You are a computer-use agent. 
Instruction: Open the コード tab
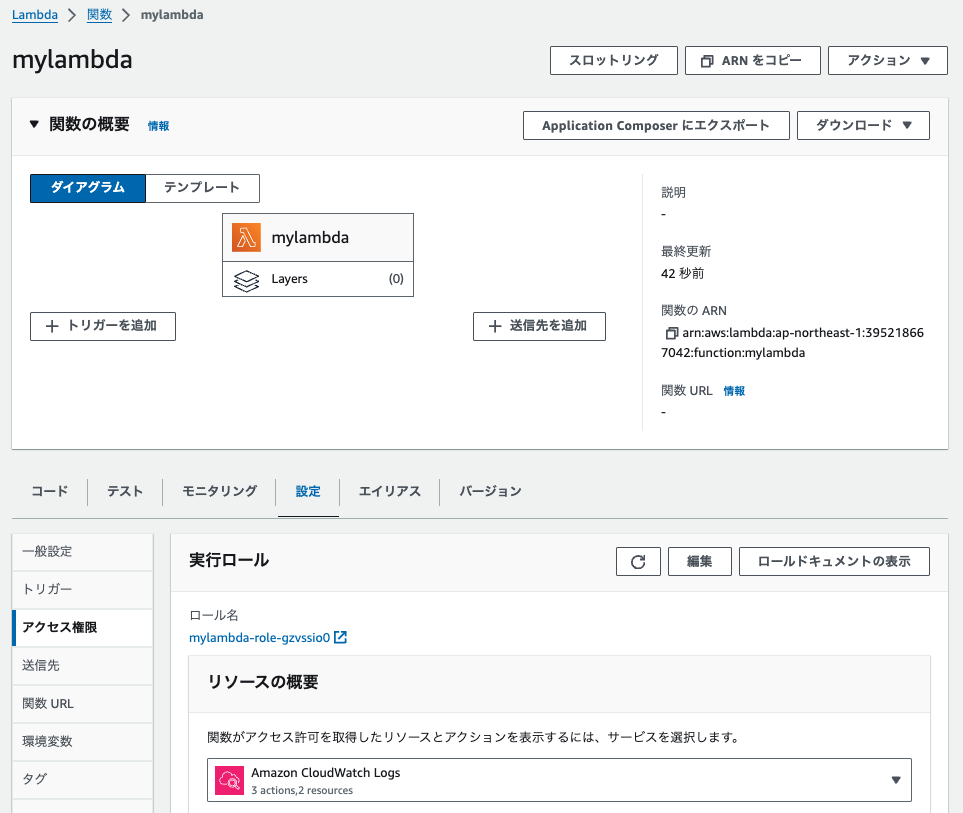51,491
